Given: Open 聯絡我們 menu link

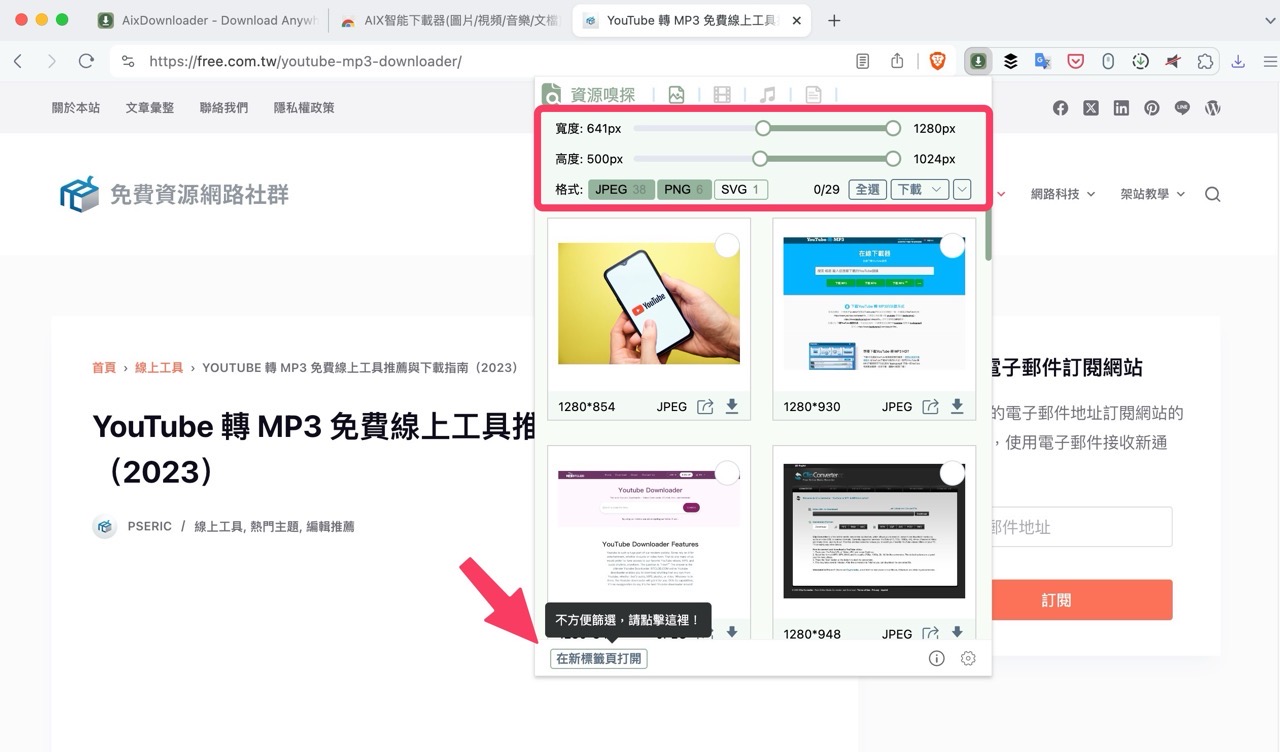Looking at the screenshot, I should pyautogui.click(x=224, y=108).
